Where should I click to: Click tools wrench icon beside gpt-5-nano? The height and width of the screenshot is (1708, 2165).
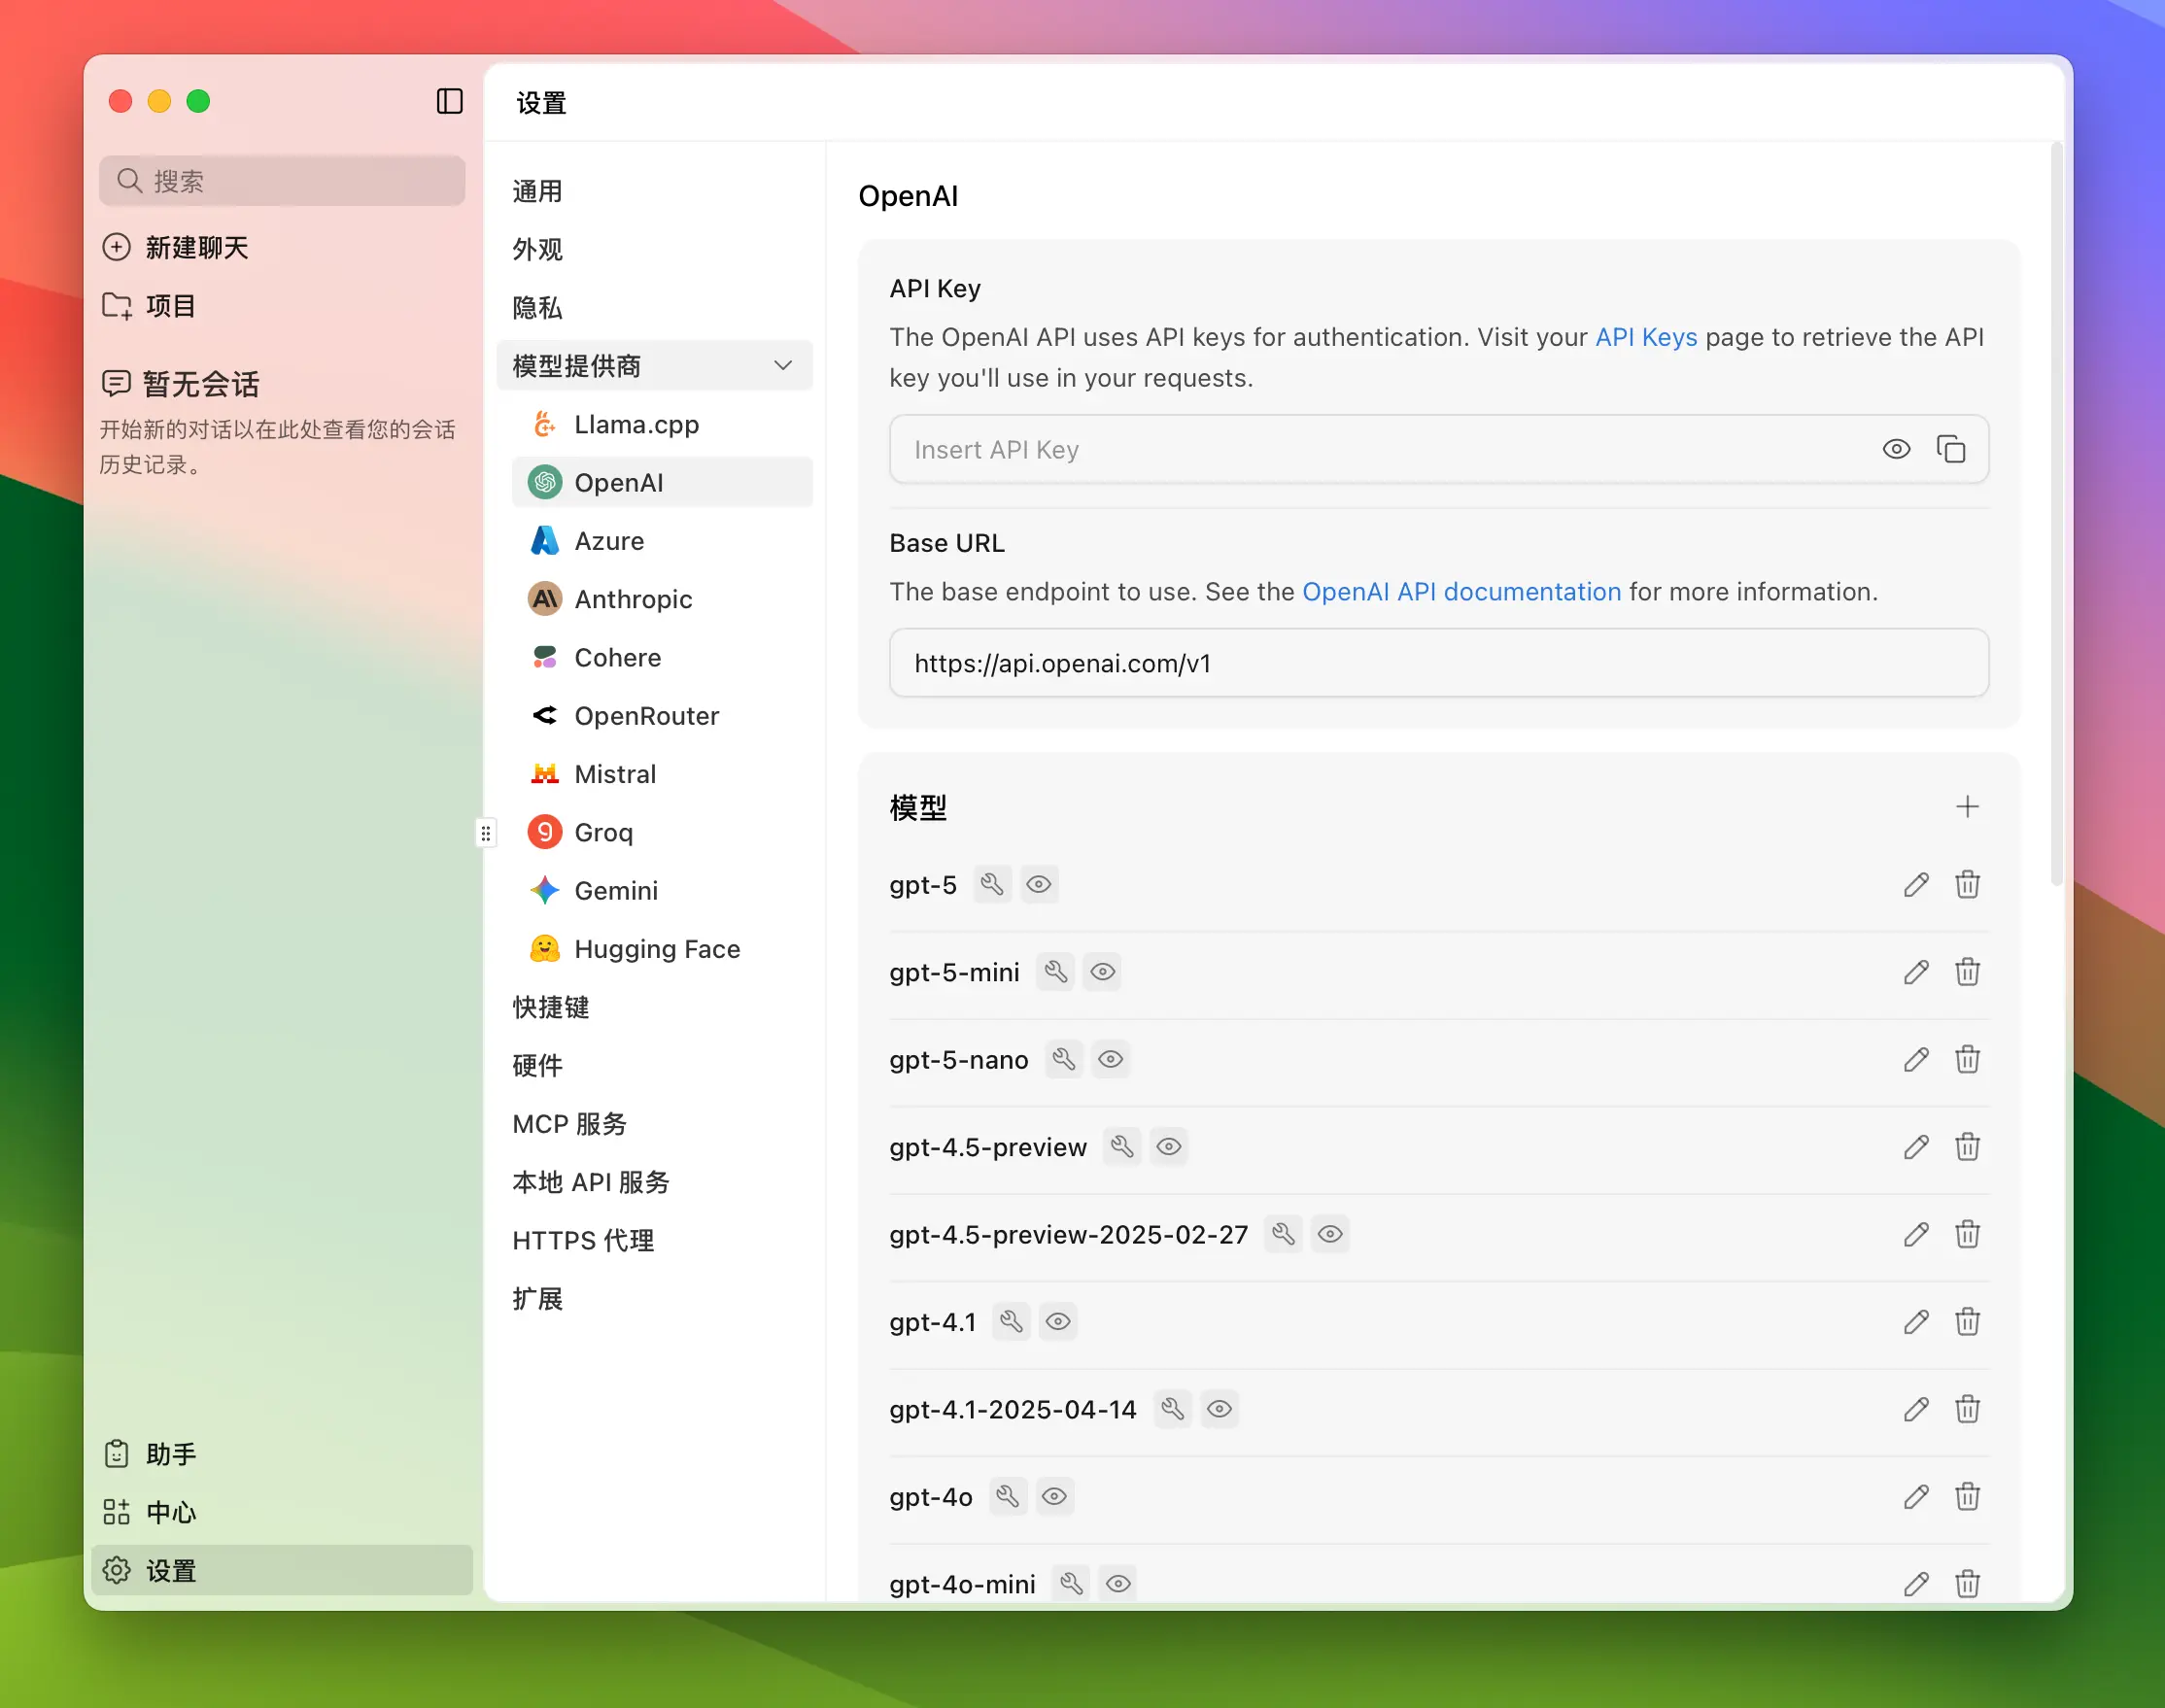pyautogui.click(x=1063, y=1058)
